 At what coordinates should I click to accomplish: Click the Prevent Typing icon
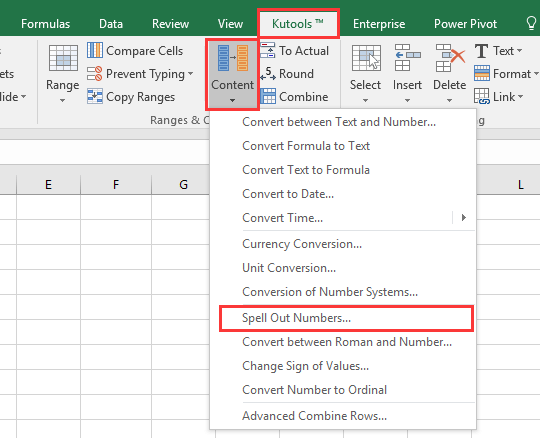[95, 73]
